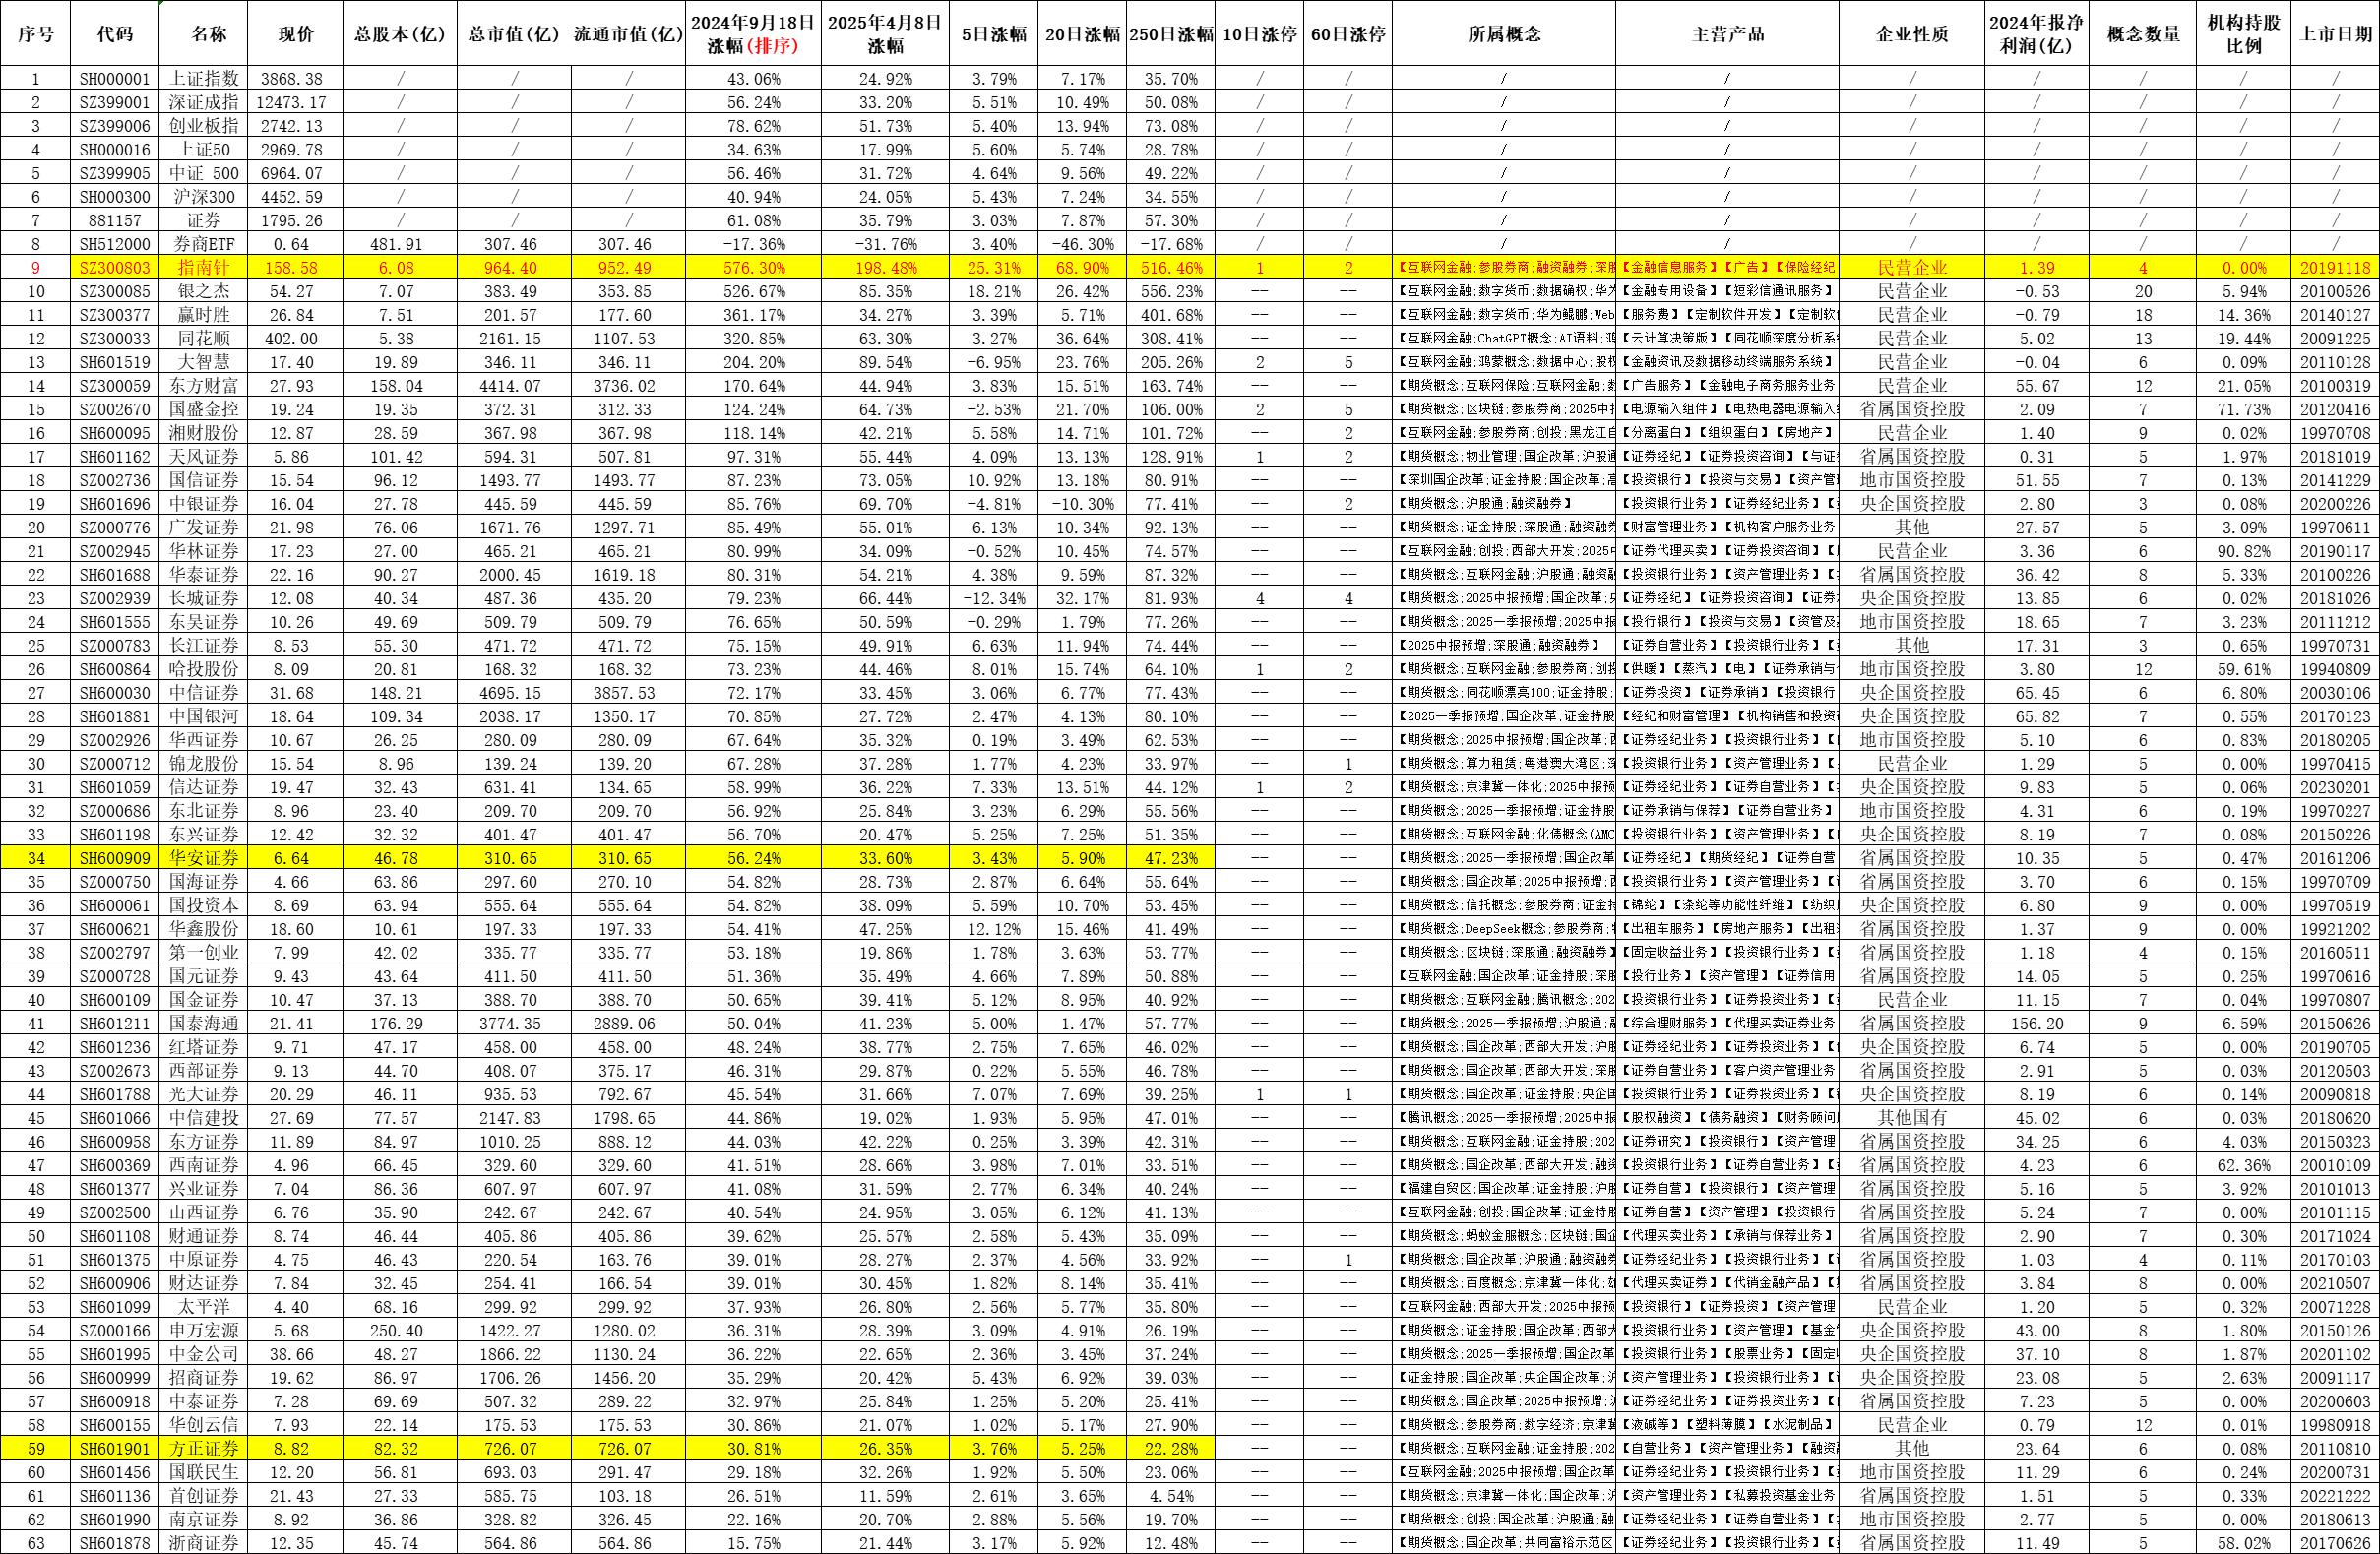Click the code cell SZ002670
Image resolution: width=2380 pixels, height=1554 pixels.
[114, 409]
